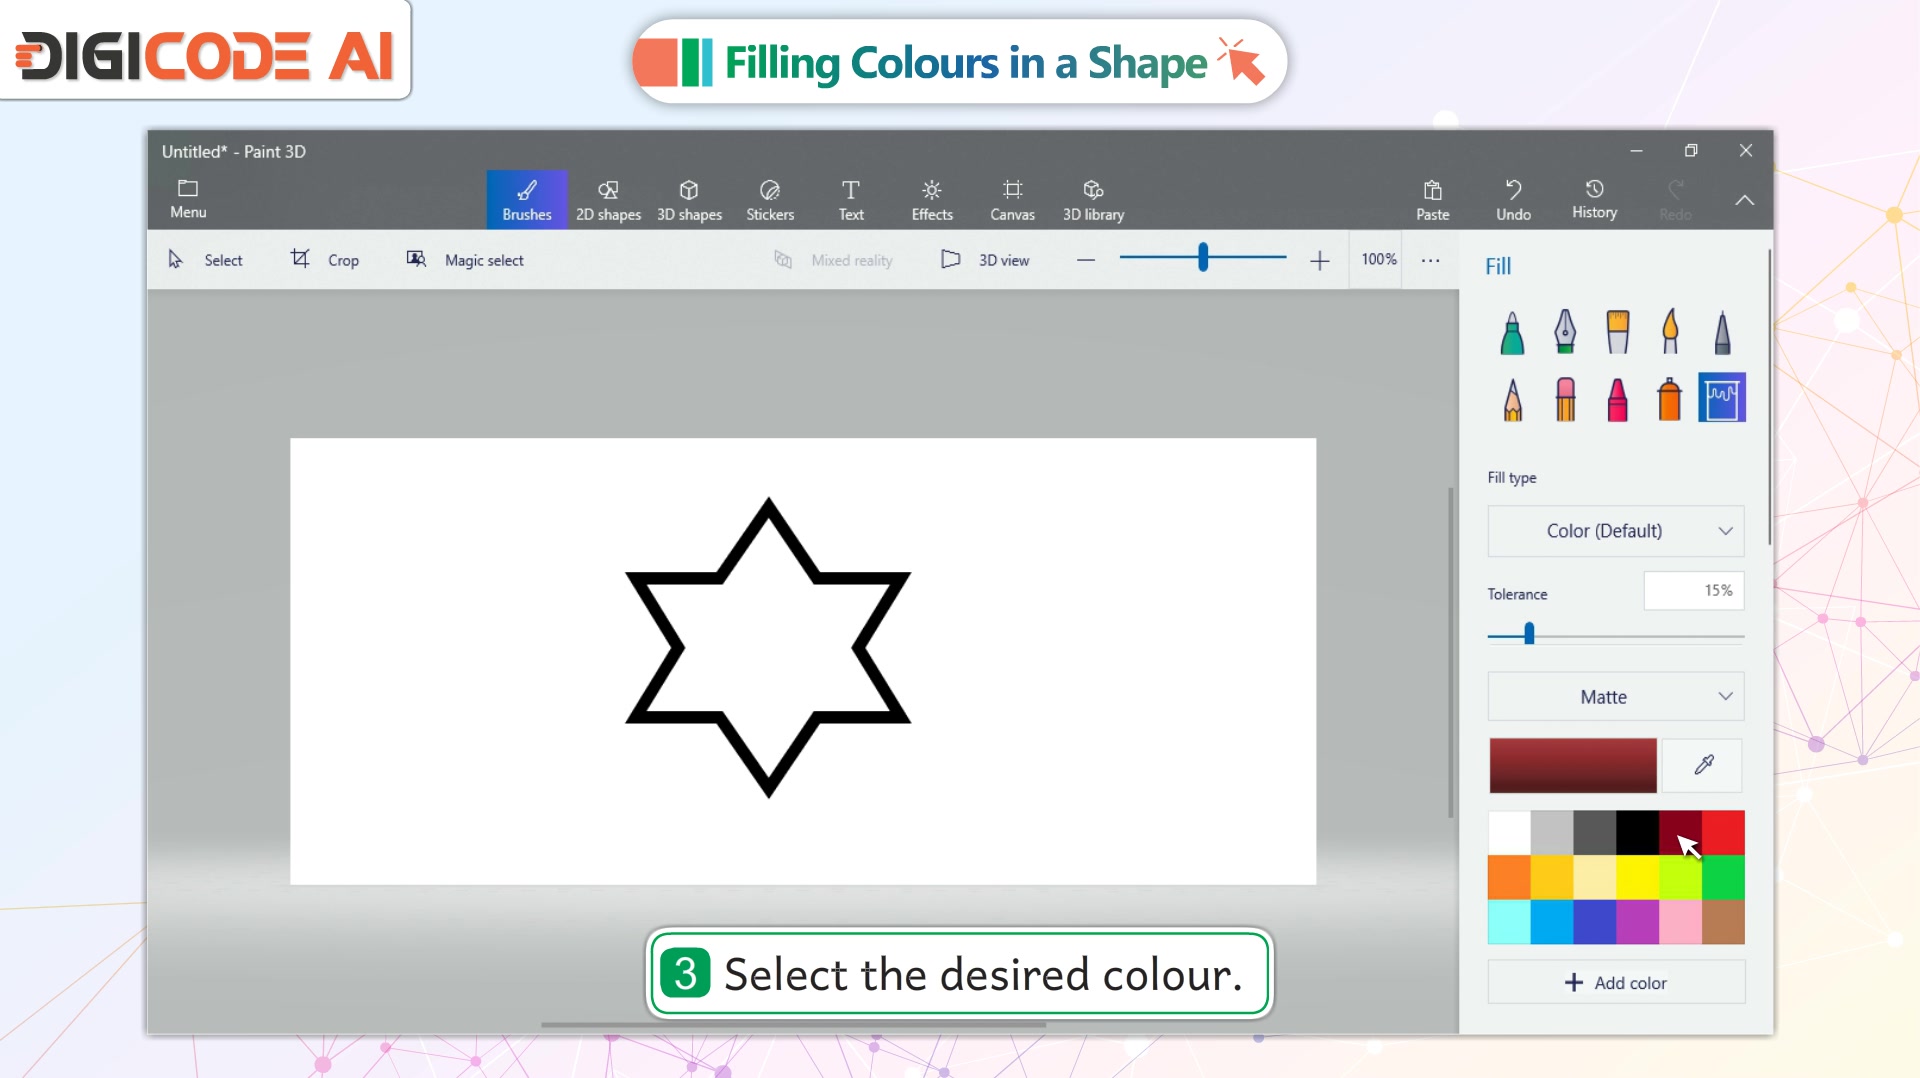Image resolution: width=1920 pixels, height=1078 pixels.
Task: Open the Text tab
Action: coord(851,199)
